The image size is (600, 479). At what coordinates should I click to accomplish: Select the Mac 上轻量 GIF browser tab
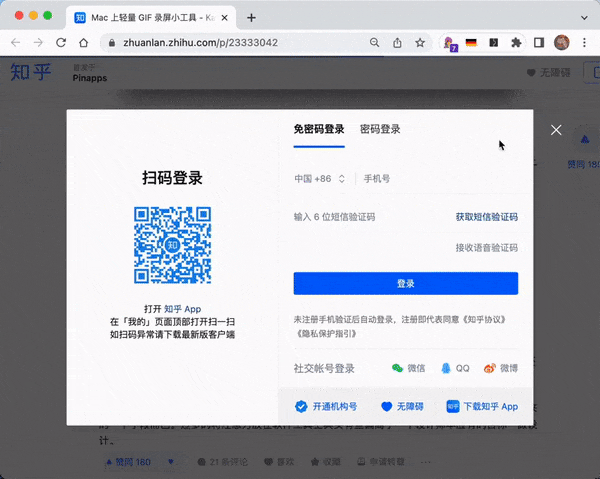pos(151,18)
